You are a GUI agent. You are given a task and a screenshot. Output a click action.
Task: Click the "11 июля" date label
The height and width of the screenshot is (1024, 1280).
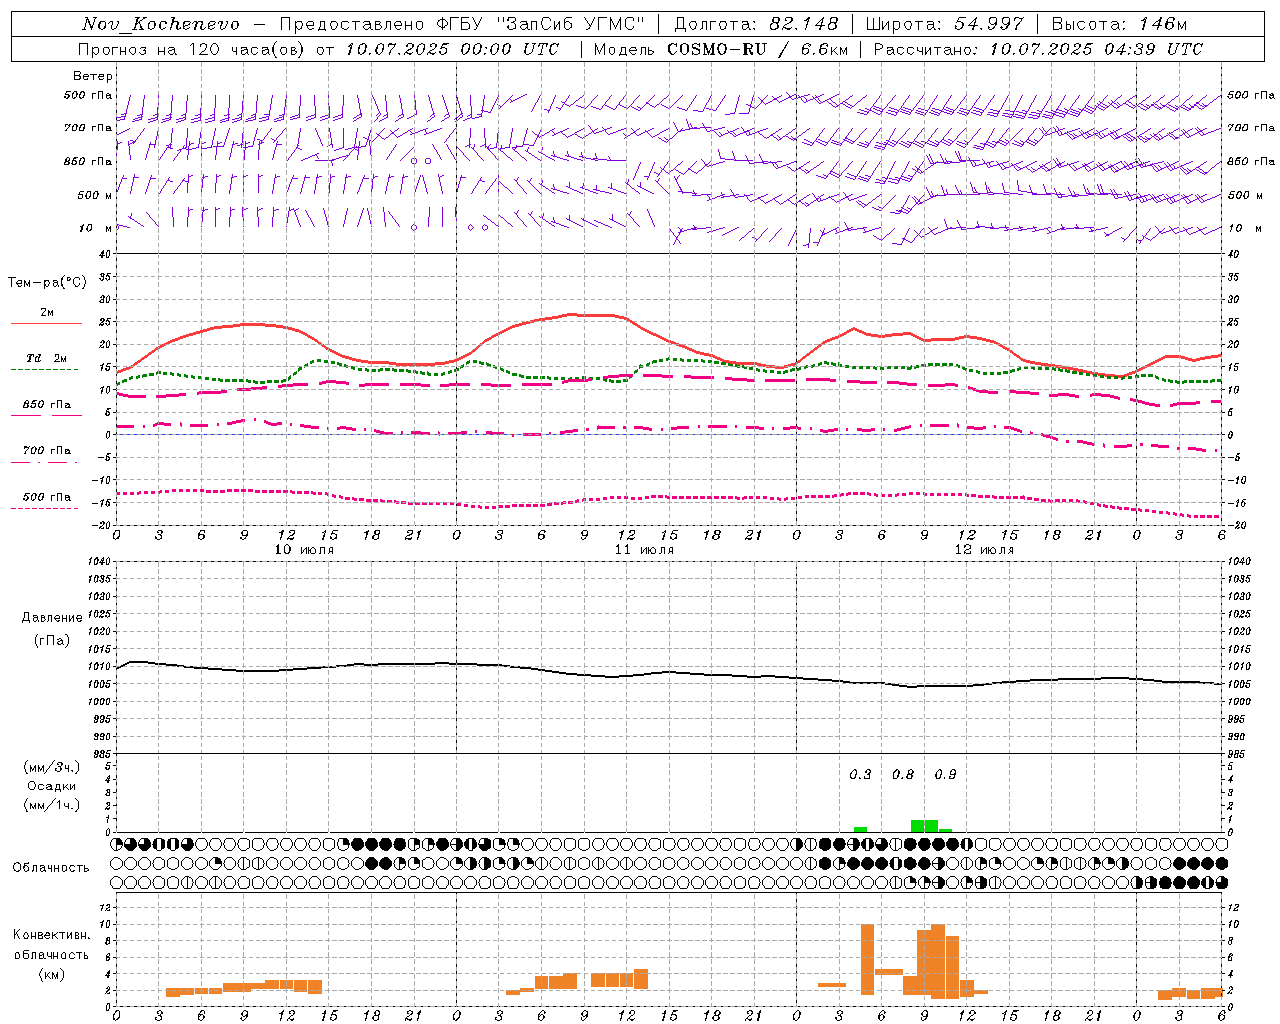pyautogui.click(x=644, y=550)
